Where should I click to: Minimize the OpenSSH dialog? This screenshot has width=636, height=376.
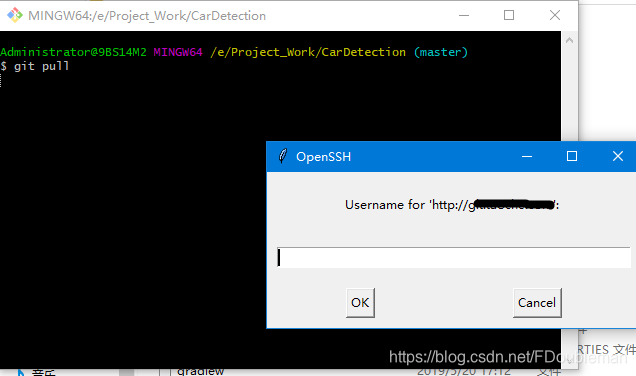[527, 156]
